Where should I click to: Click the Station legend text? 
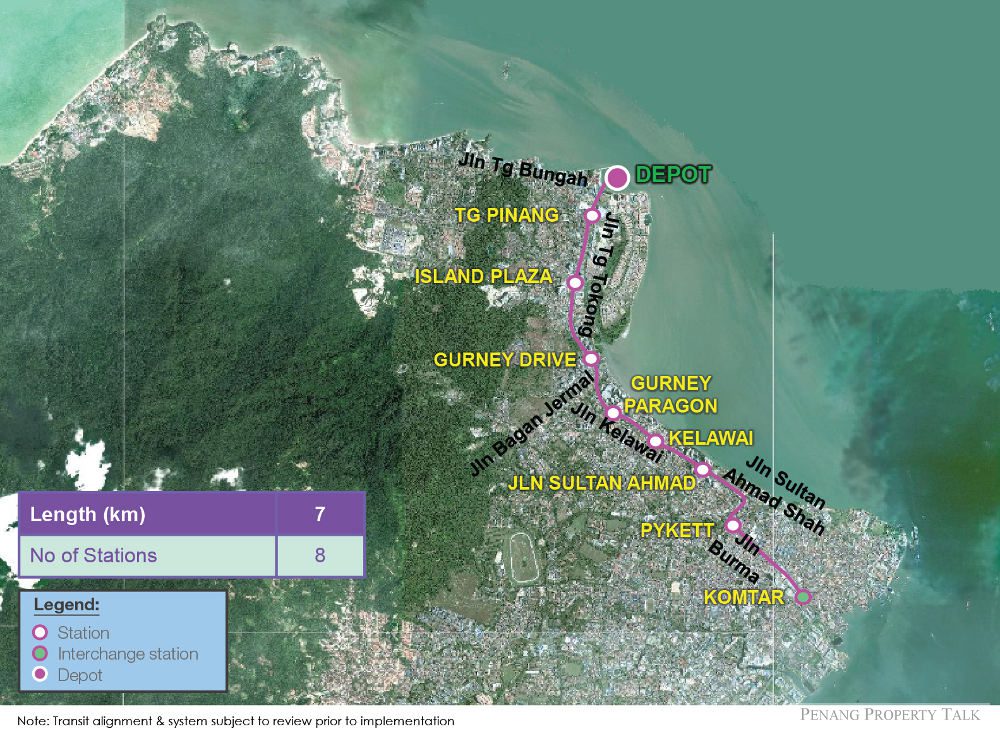(84, 633)
